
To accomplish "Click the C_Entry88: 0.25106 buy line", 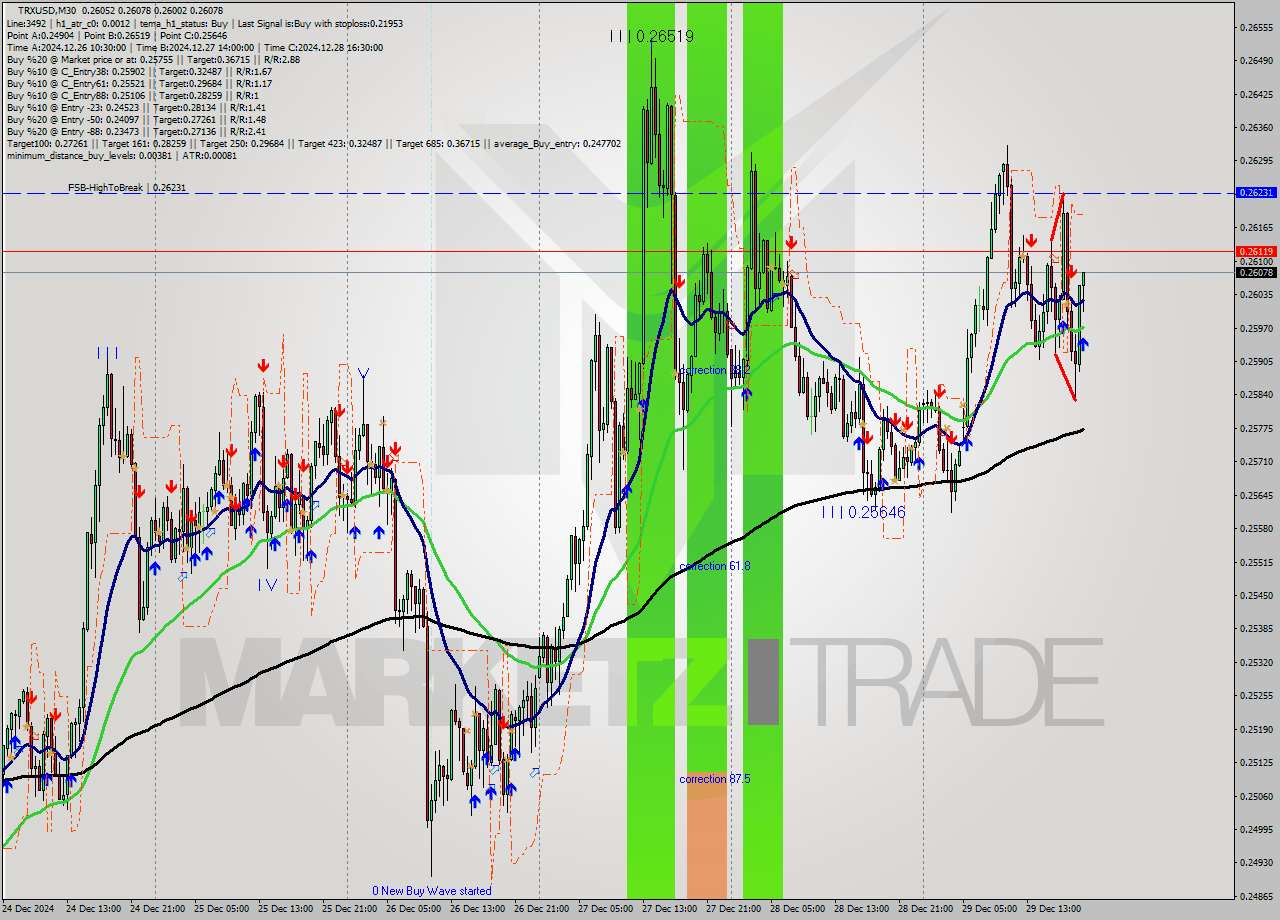I will click(133, 96).
